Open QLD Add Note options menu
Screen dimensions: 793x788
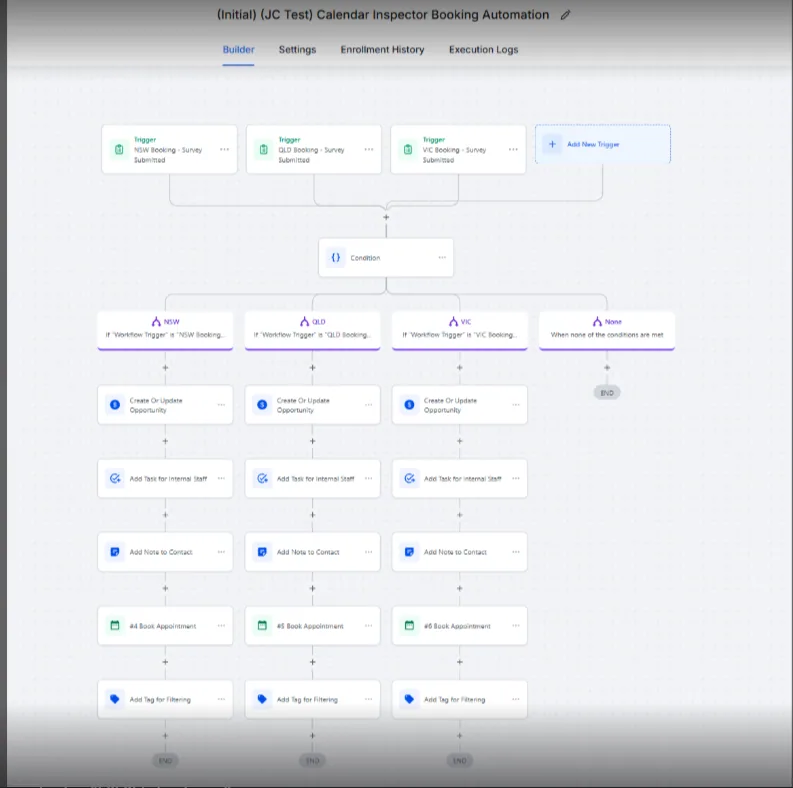click(x=368, y=552)
